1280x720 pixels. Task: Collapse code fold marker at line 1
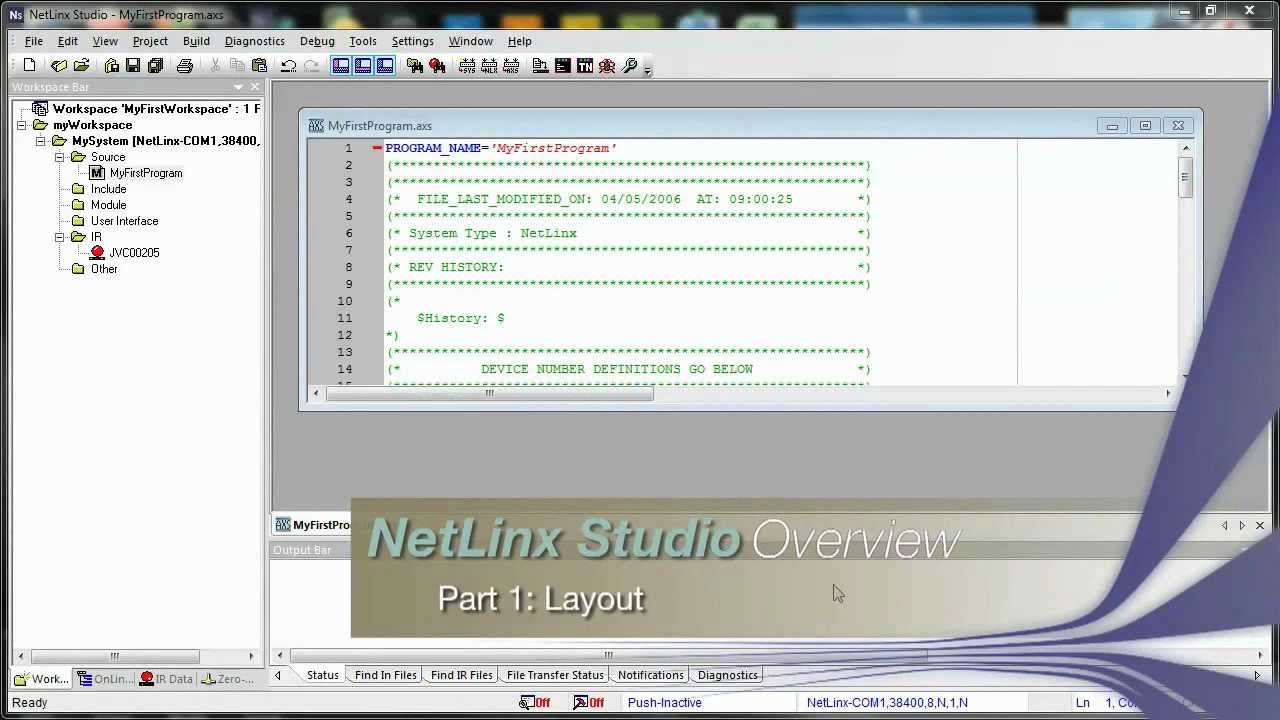click(x=377, y=148)
